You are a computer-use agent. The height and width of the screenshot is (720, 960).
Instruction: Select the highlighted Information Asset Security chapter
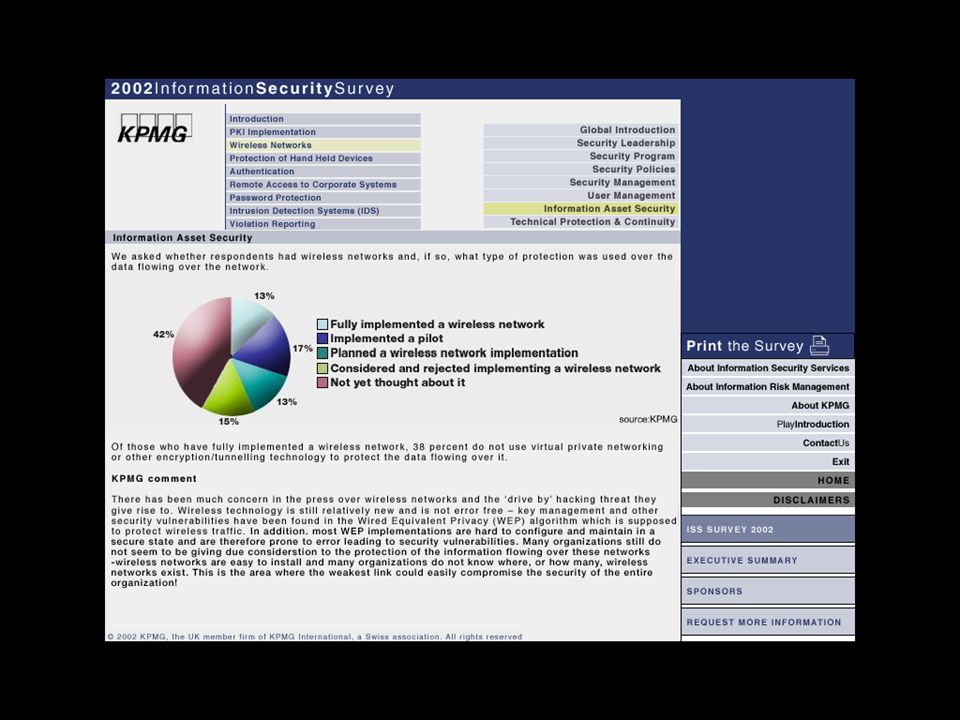tap(580, 209)
